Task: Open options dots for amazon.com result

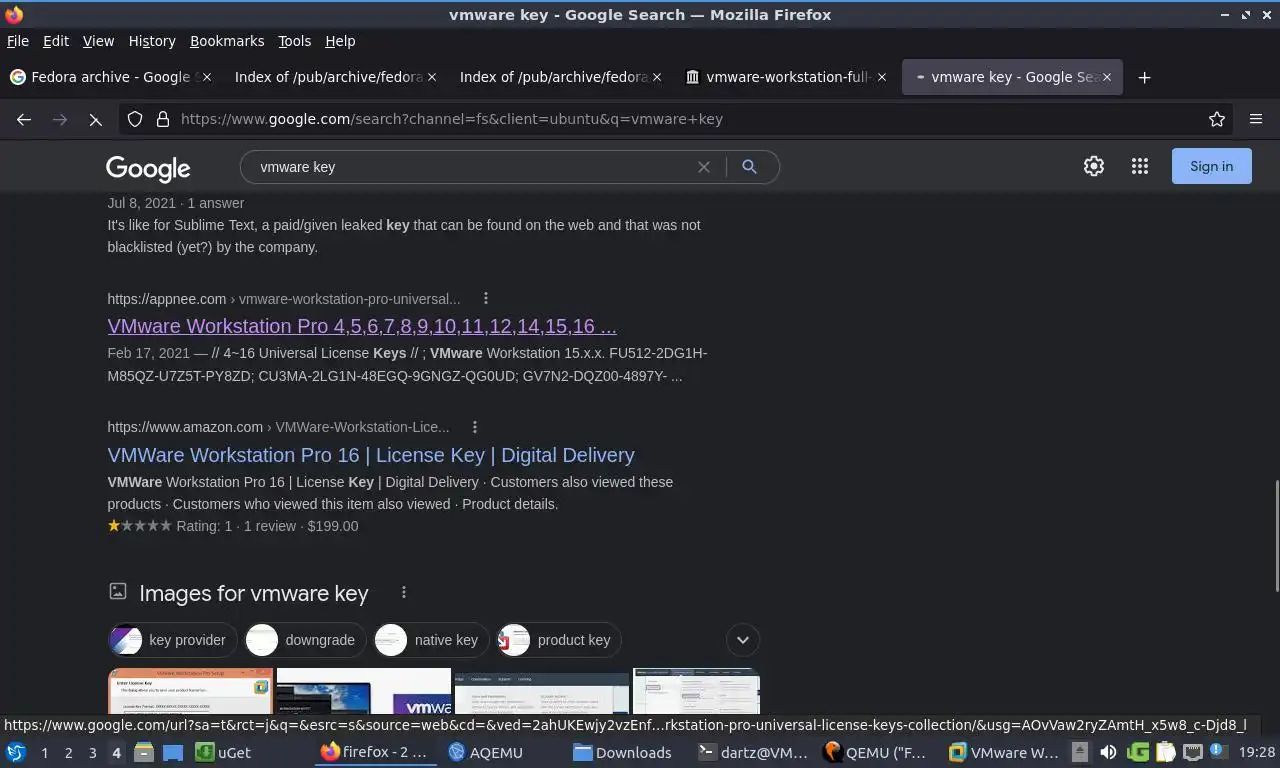Action: point(475,427)
